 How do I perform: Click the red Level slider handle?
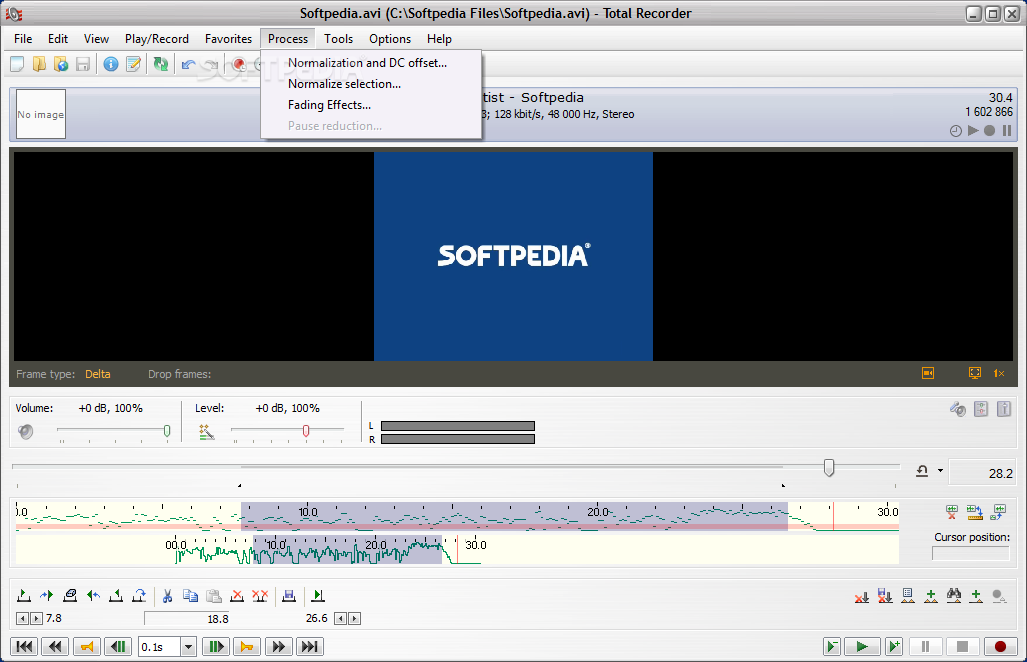[306, 431]
